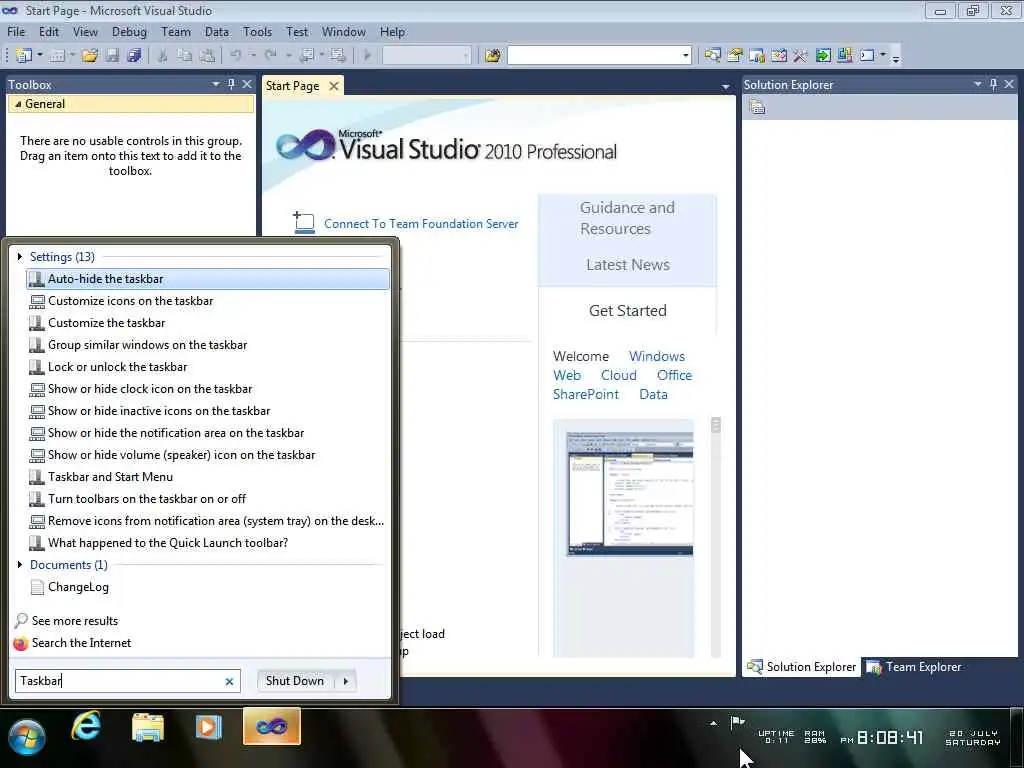The height and width of the screenshot is (768, 1024).
Task: Open the Properties Window toolbar icon
Action: click(735, 56)
